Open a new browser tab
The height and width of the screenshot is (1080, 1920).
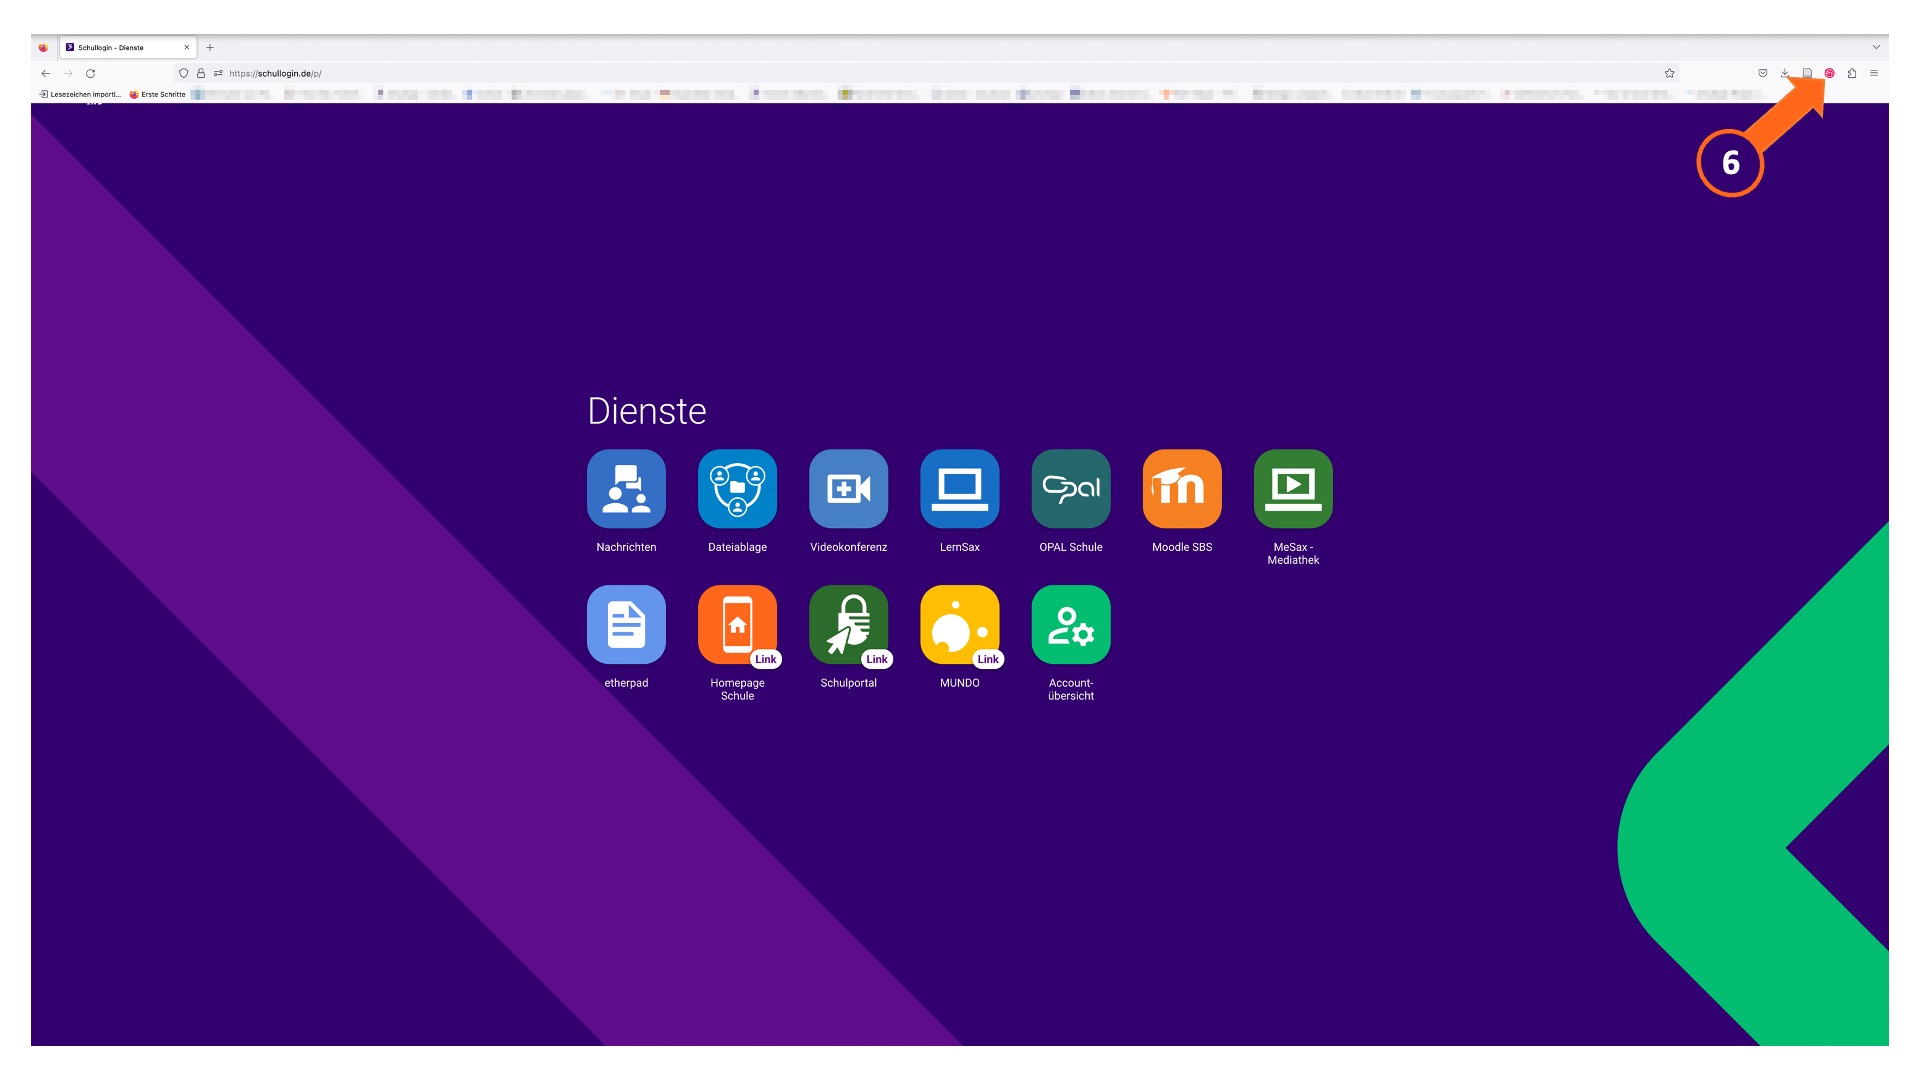tap(210, 47)
